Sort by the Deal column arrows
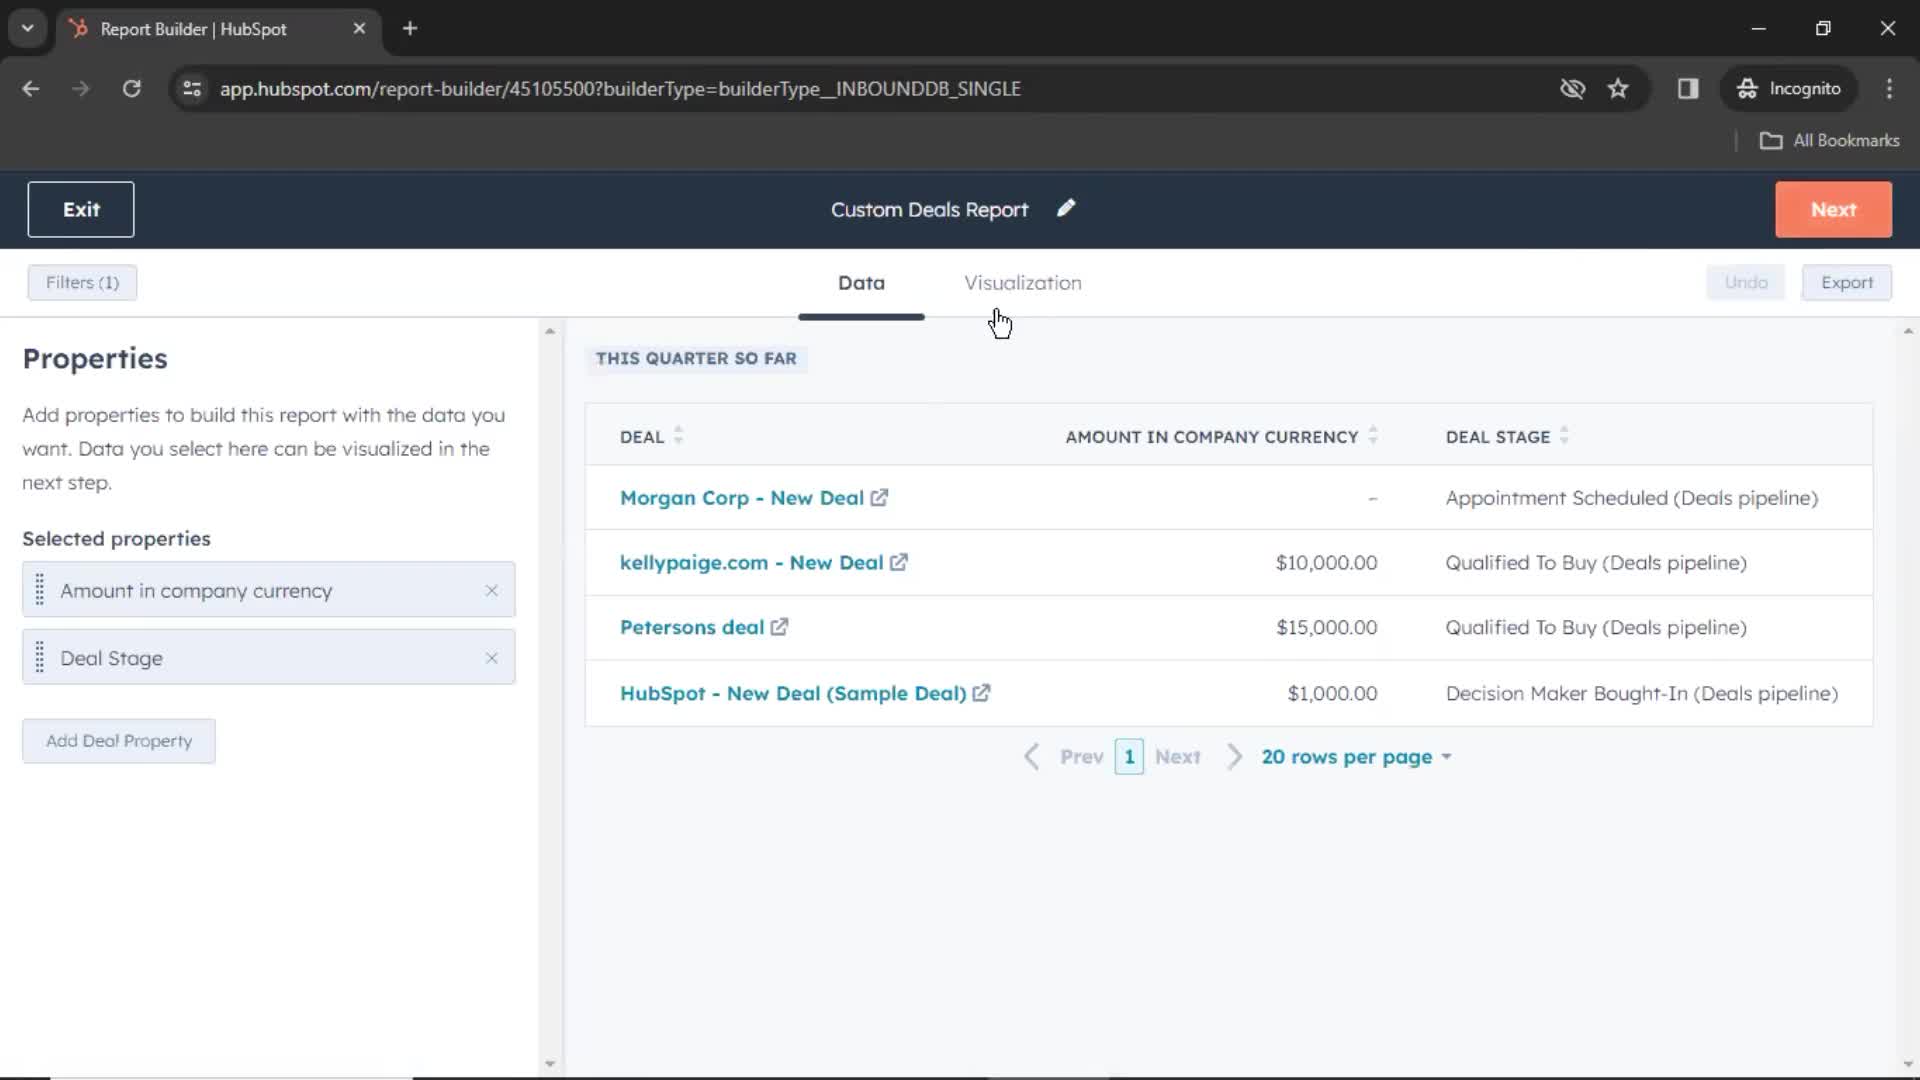1920x1080 pixels. pos(678,435)
